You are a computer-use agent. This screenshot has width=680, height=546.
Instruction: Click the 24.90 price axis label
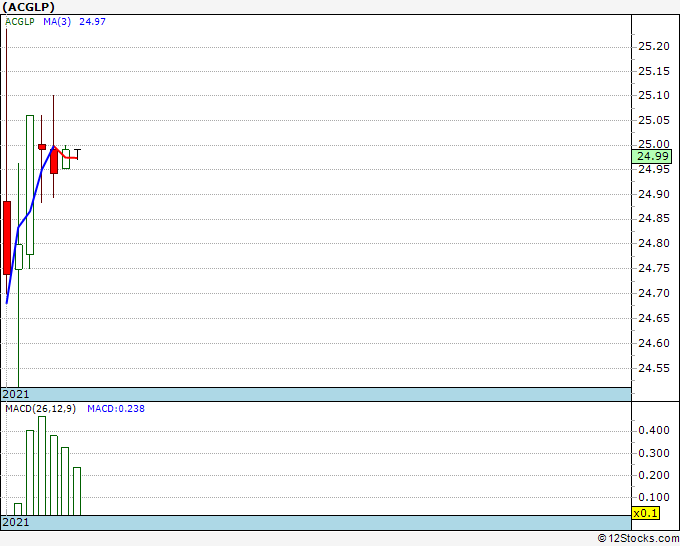click(654, 194)
